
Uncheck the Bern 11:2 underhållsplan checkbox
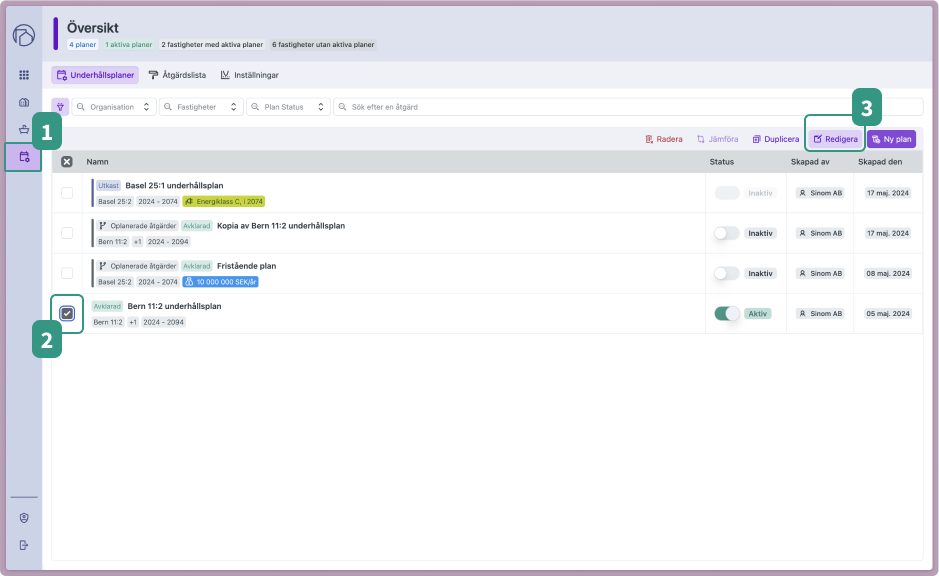[x=67, y=313]
